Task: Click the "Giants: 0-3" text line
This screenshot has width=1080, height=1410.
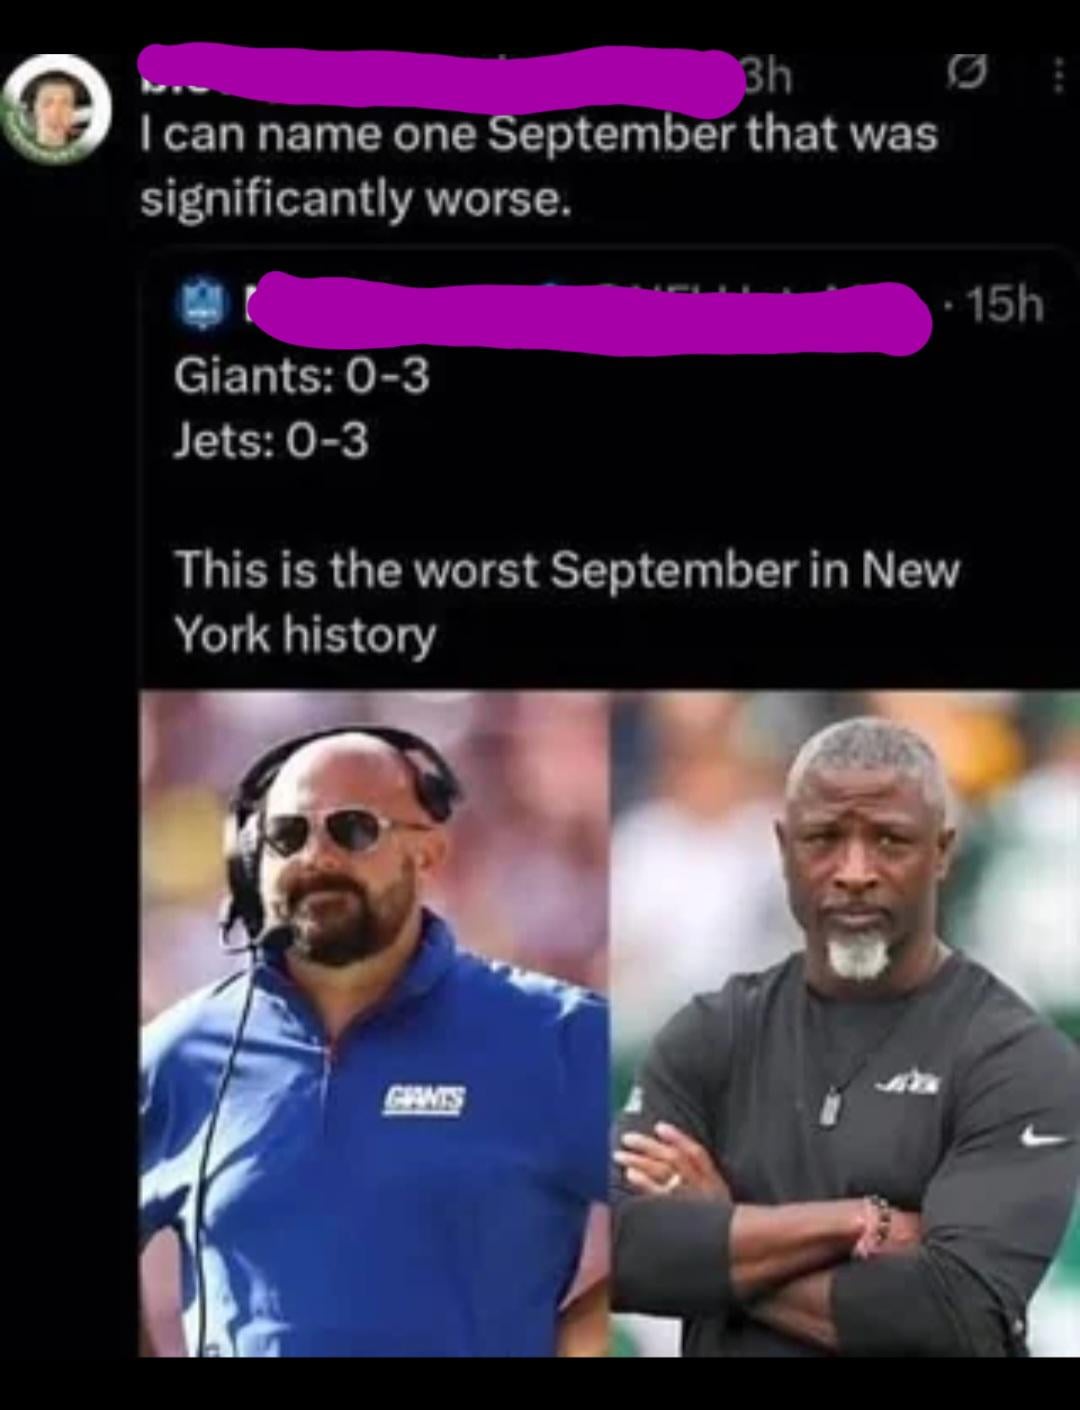Action: pos(301,377)
